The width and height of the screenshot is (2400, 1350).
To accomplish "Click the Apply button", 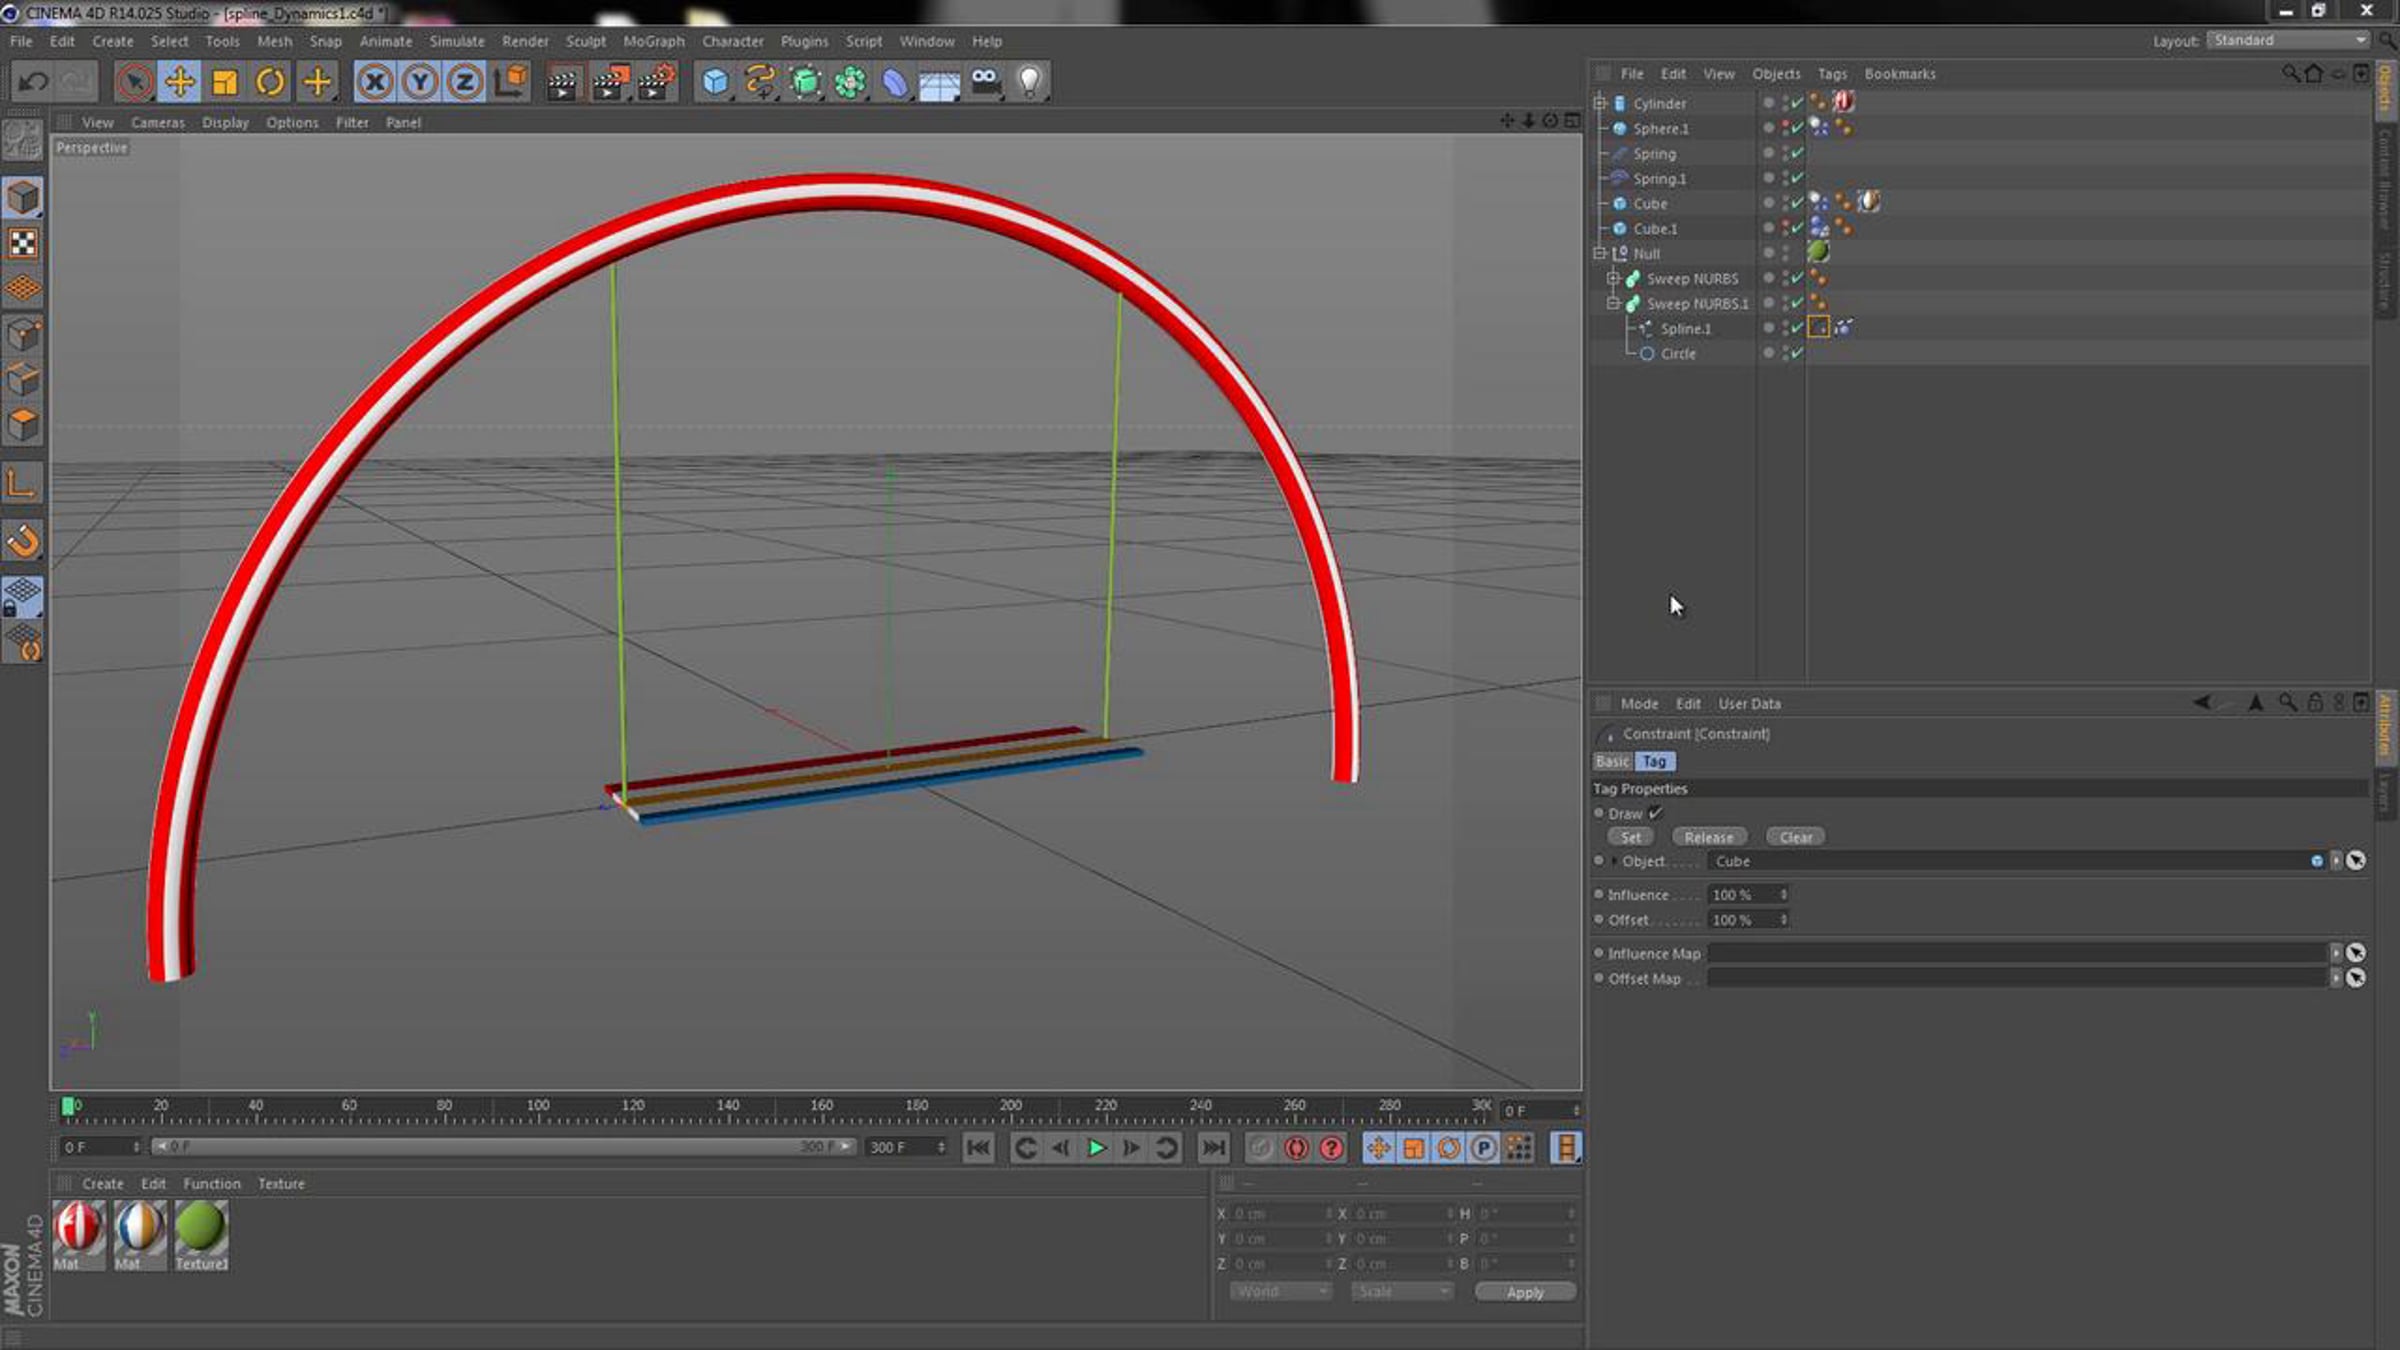I will pos(1525,1292).
